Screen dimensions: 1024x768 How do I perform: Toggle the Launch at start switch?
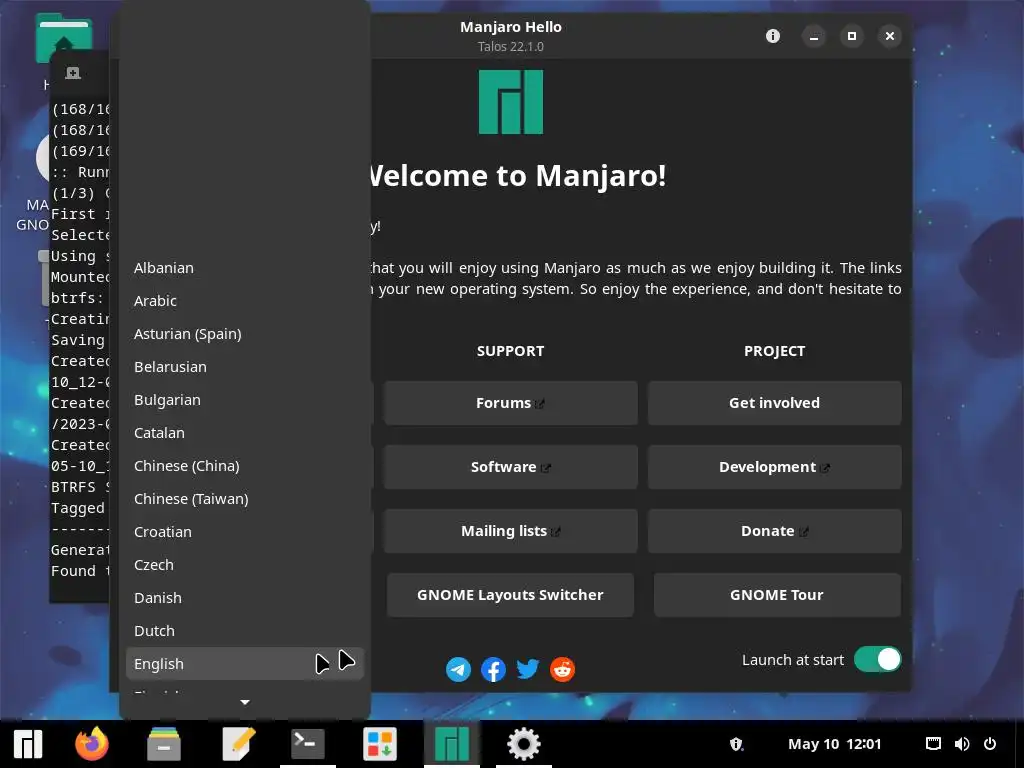tap(877, 660)
